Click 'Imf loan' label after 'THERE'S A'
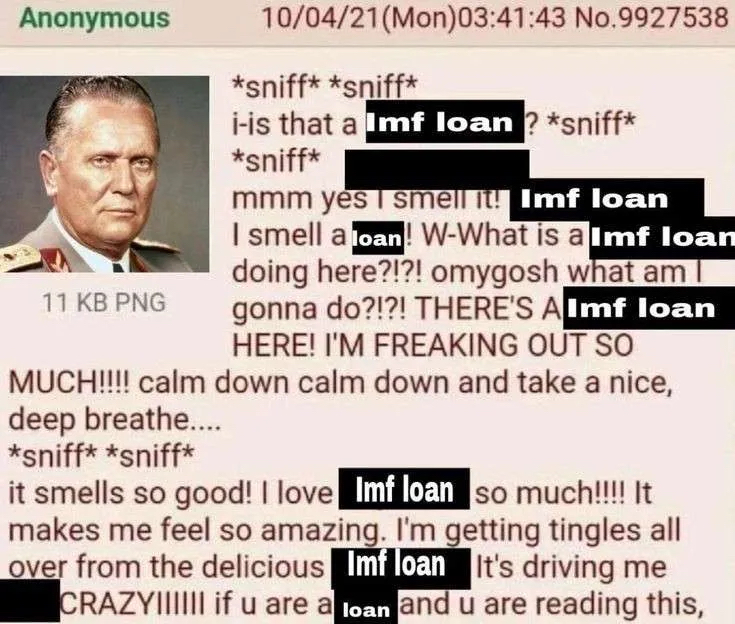 click(x=650, y=308)
